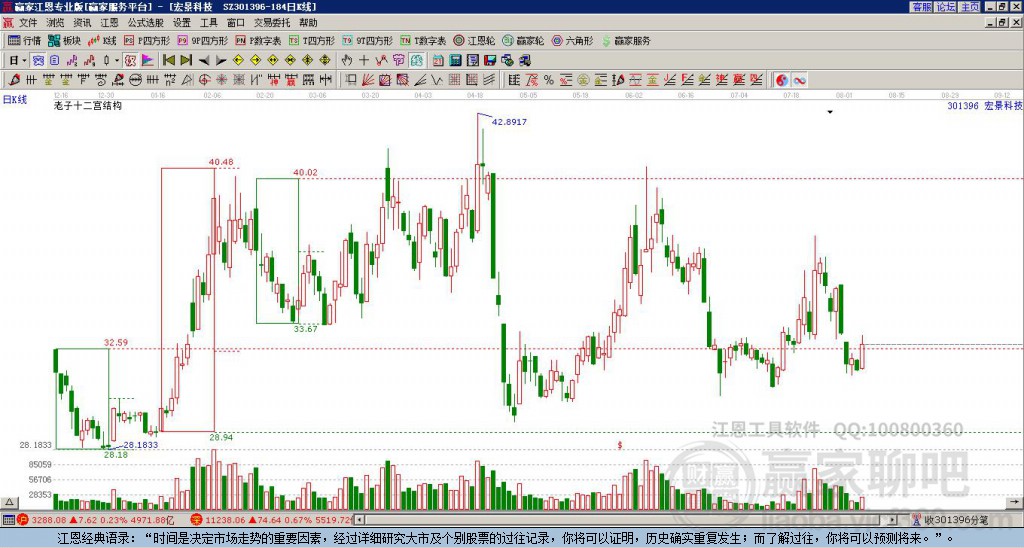Click the scrollbar right arrow at bottom
1024x548 pixels.
point(893,520)
